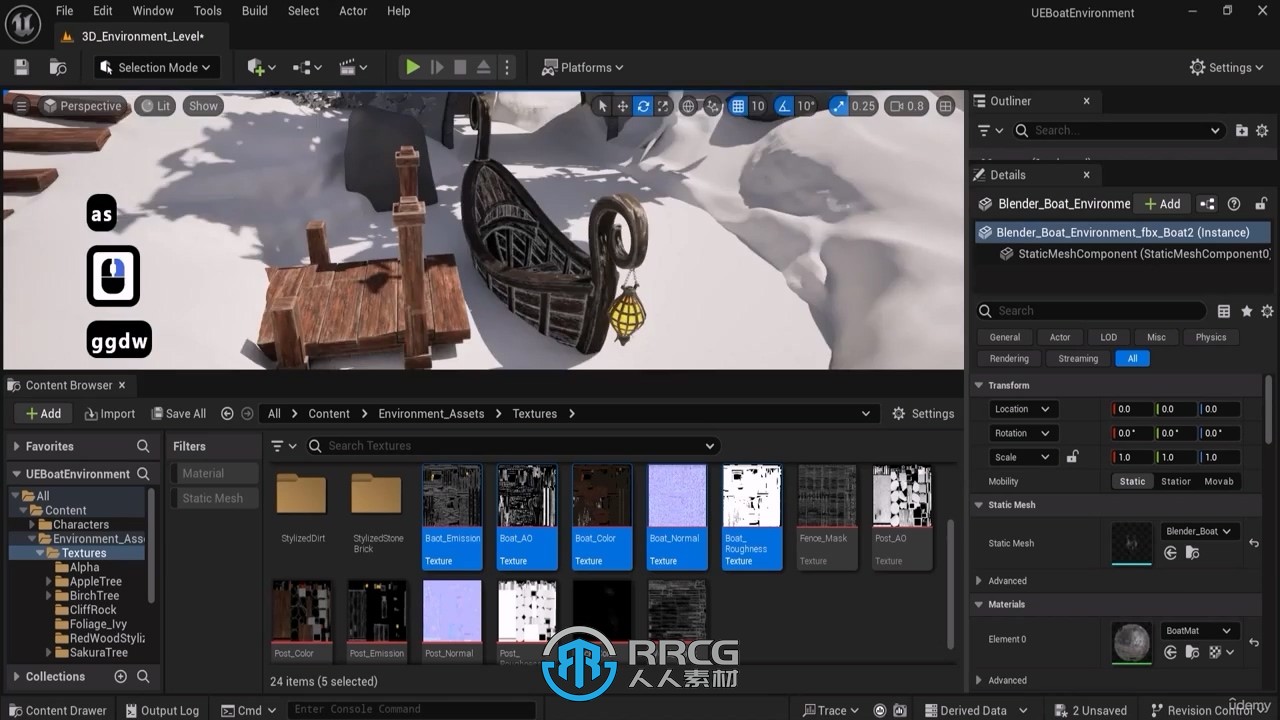This screenshot has height=720, width=1280.
Task: Open the BoatMat material dropdown
Action: (x=1199, y=631)
